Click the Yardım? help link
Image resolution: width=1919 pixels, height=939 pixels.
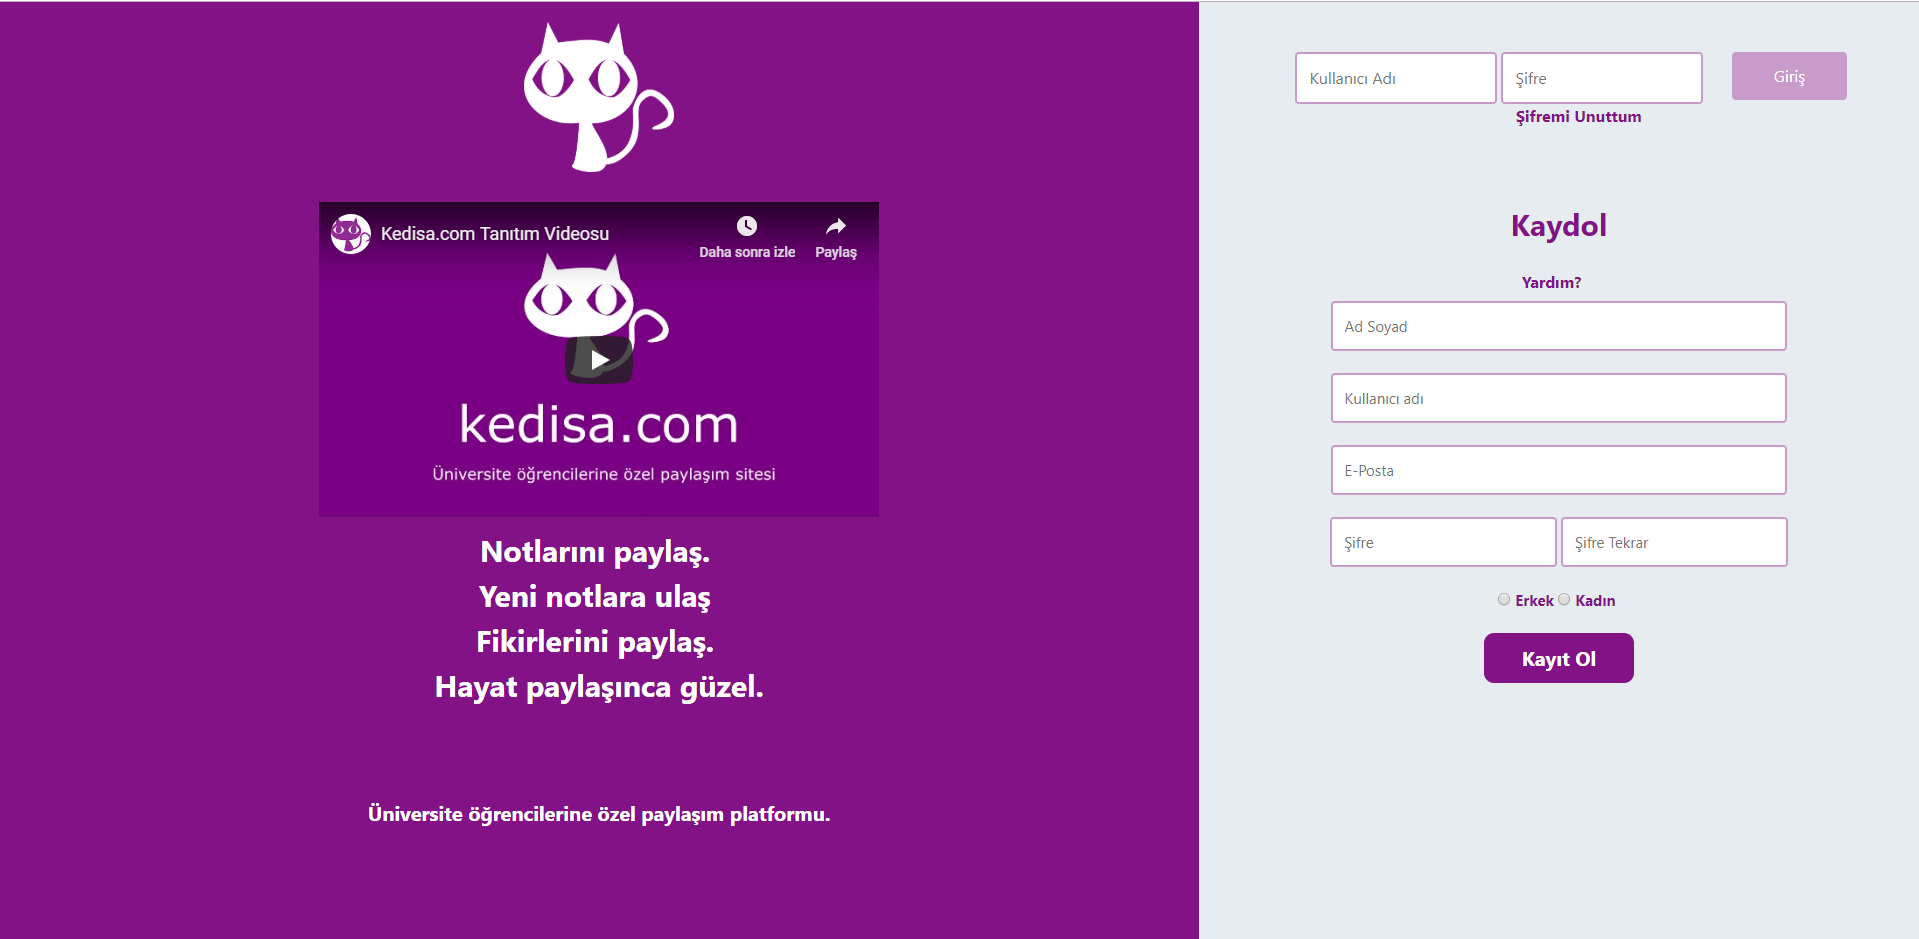(x=1551, y=283)
